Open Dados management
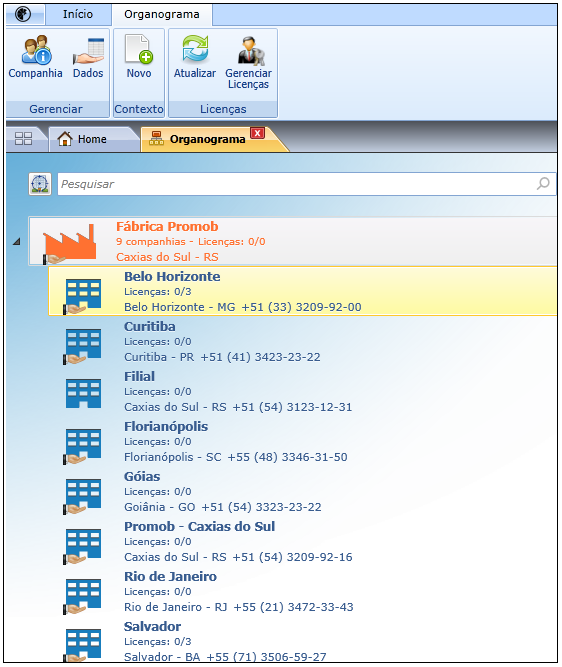The image size is (562, 667). pos(88,57)
